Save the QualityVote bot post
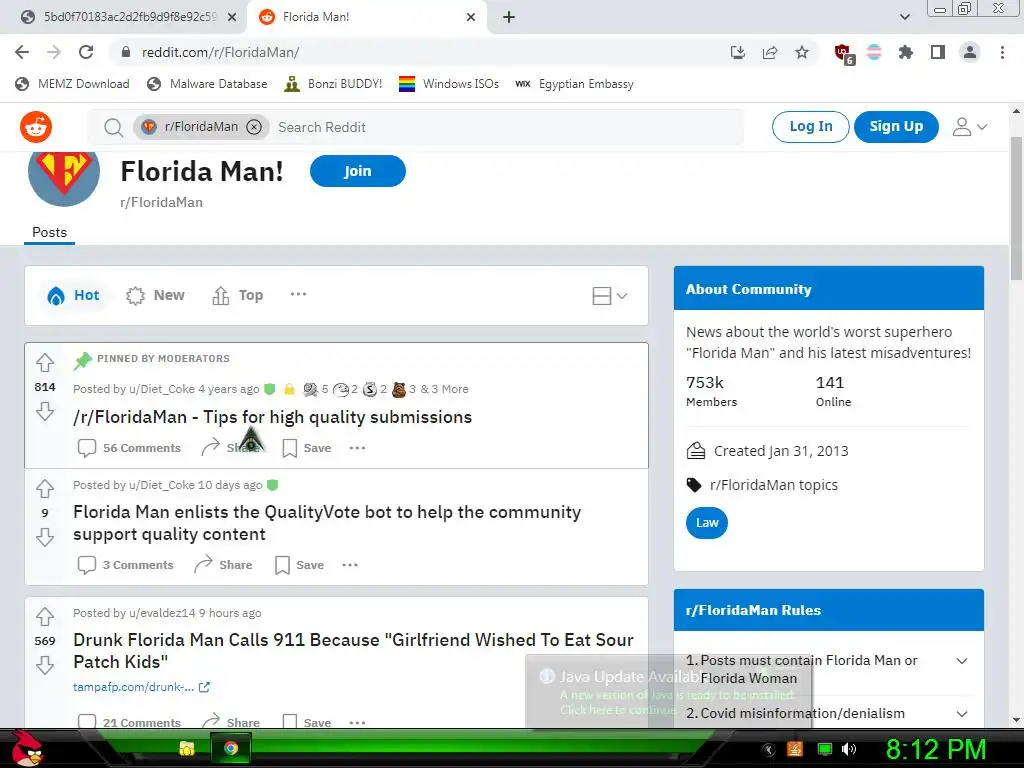 (x=300, y=565)
